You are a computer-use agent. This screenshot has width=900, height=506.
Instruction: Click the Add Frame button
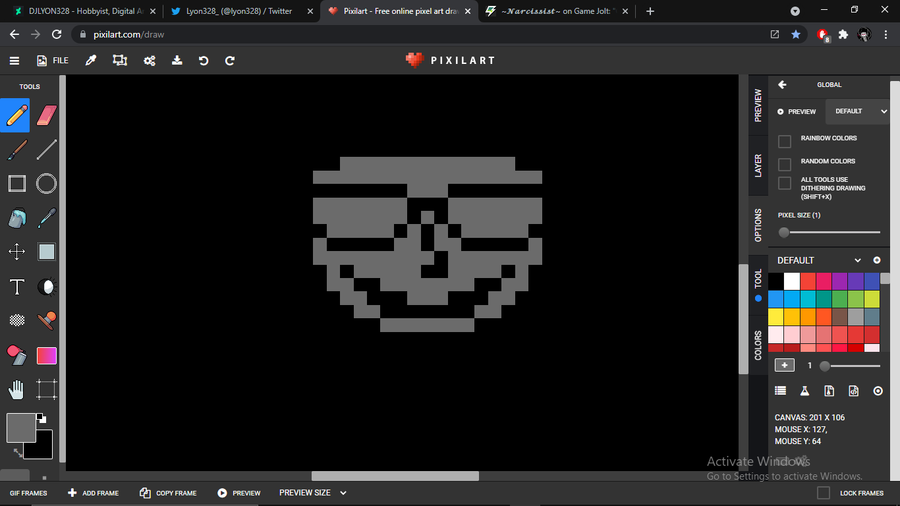tap(93, 493)
